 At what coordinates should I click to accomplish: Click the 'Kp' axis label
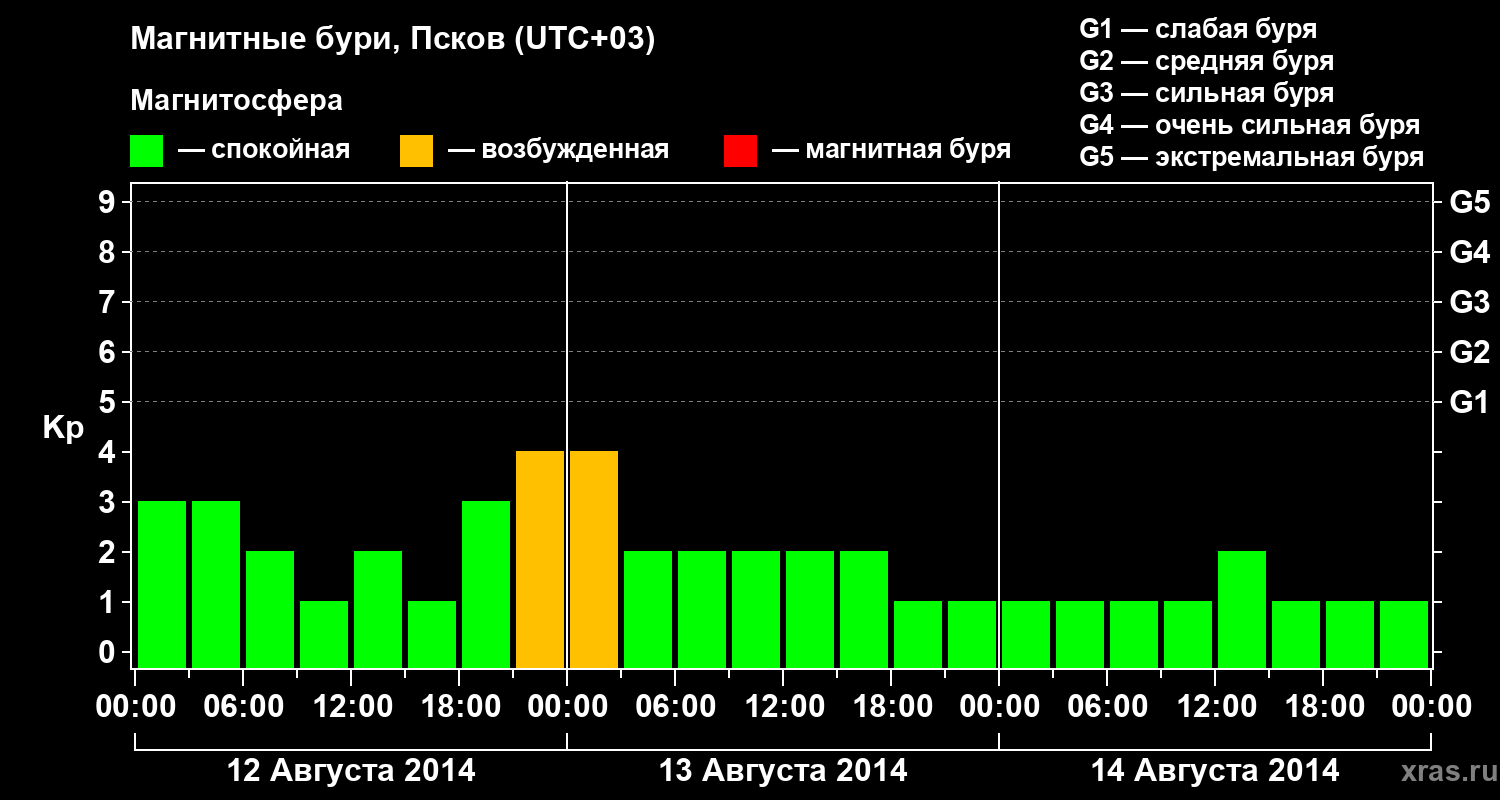point(63,428)
